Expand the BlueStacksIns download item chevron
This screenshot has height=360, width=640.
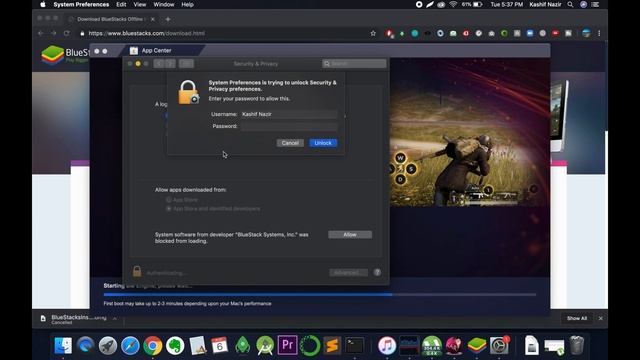115,318
